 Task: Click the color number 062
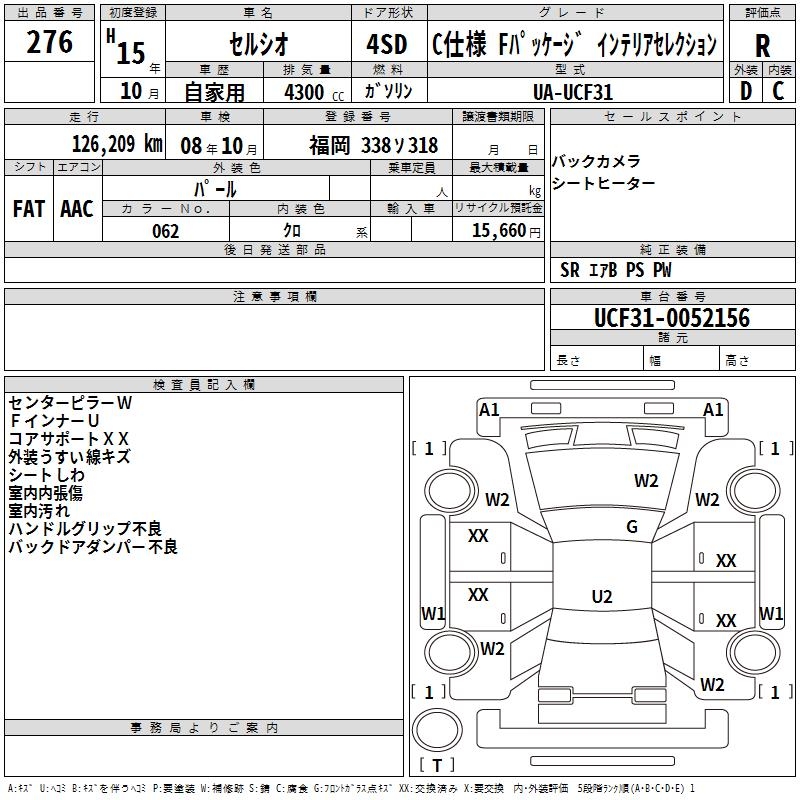pos(166,231)
